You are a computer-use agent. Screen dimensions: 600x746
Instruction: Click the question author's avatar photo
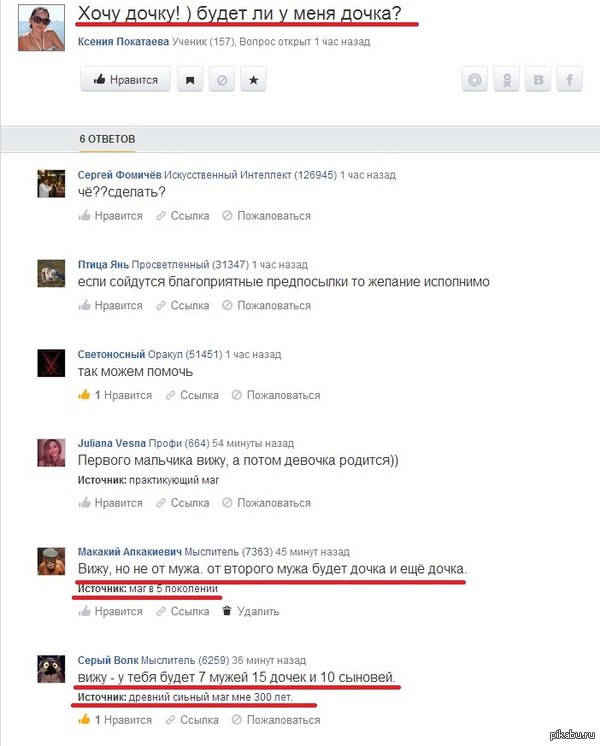click(41, 28)
